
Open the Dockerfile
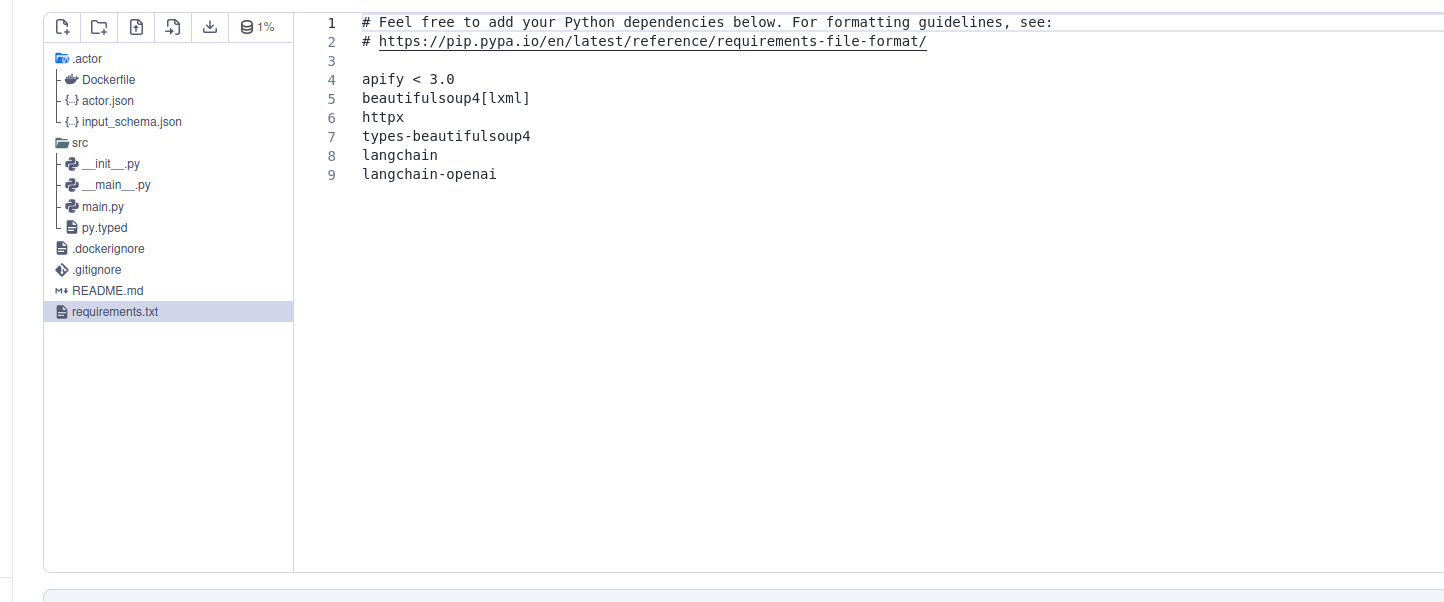(108, 79)
